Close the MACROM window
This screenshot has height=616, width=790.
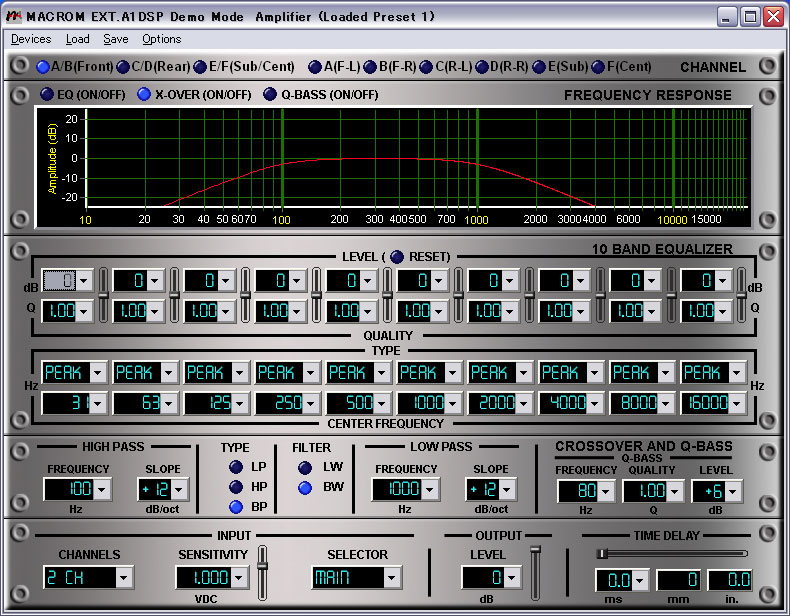[x=773, y=17]
